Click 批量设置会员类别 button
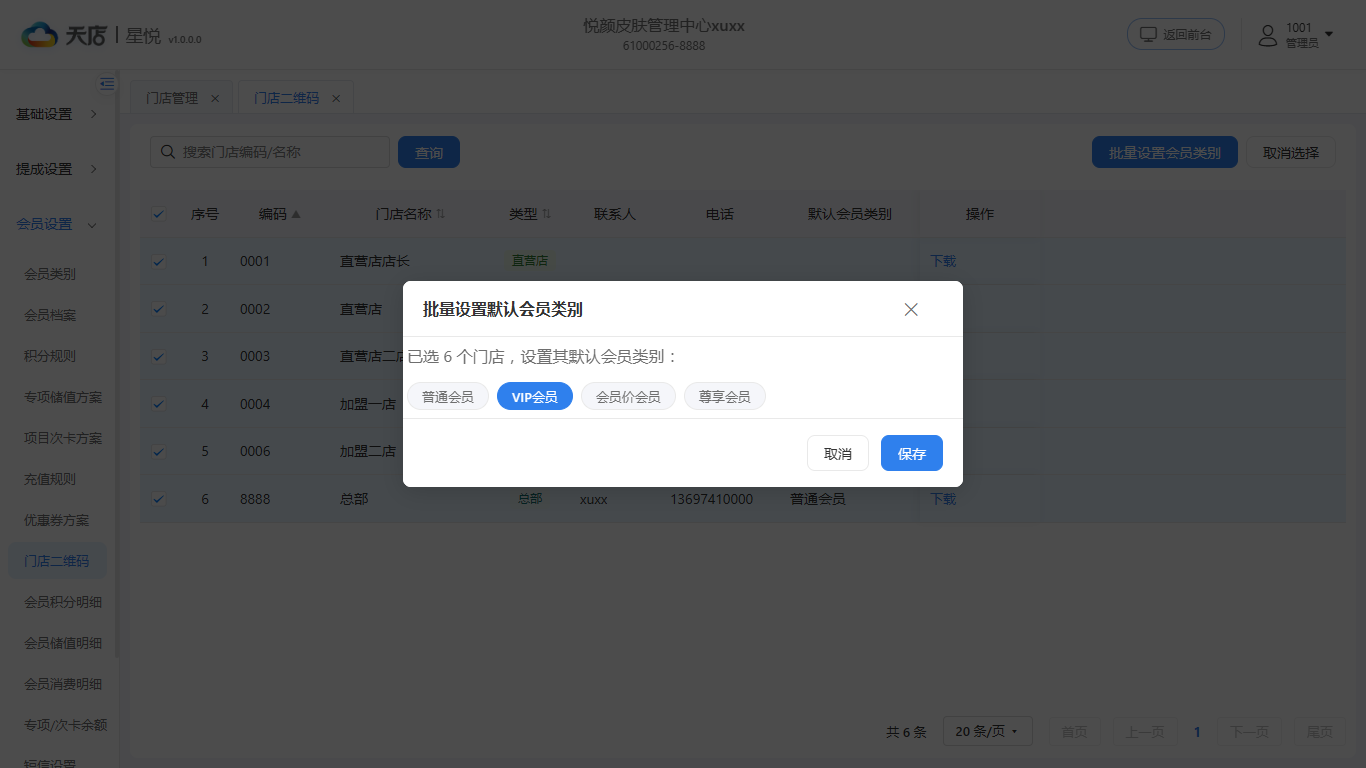 (x=1165, y=152)
